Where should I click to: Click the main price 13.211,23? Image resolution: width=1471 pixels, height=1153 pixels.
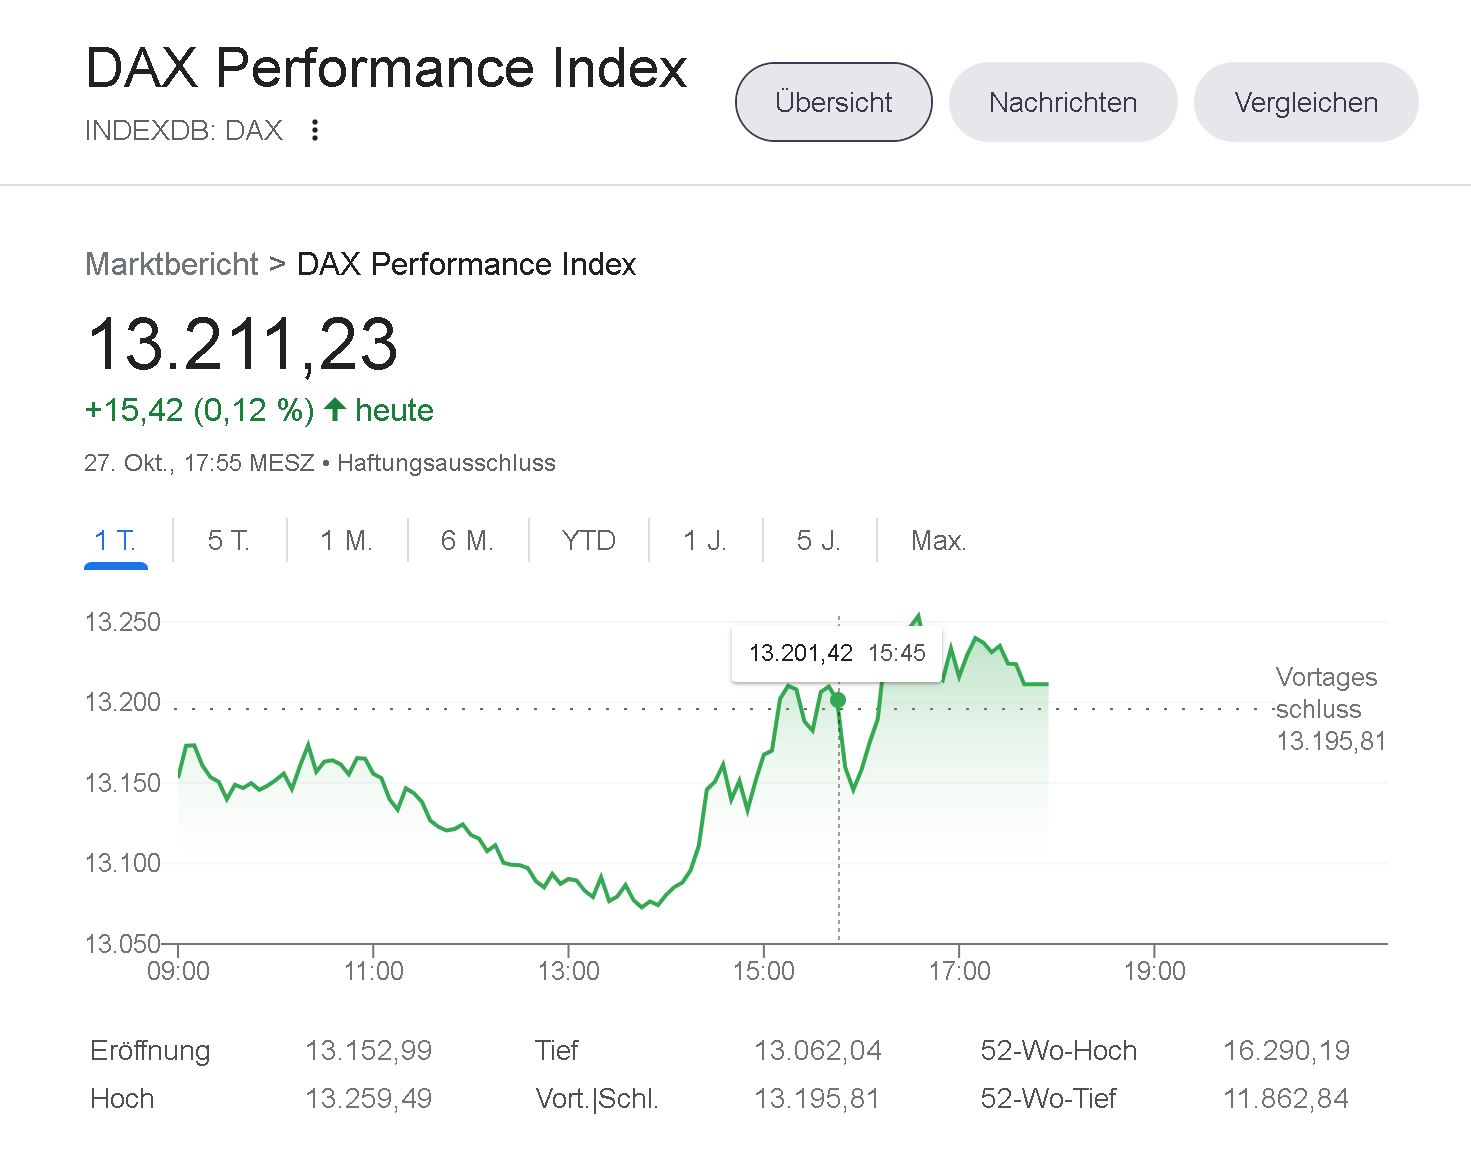243,344
